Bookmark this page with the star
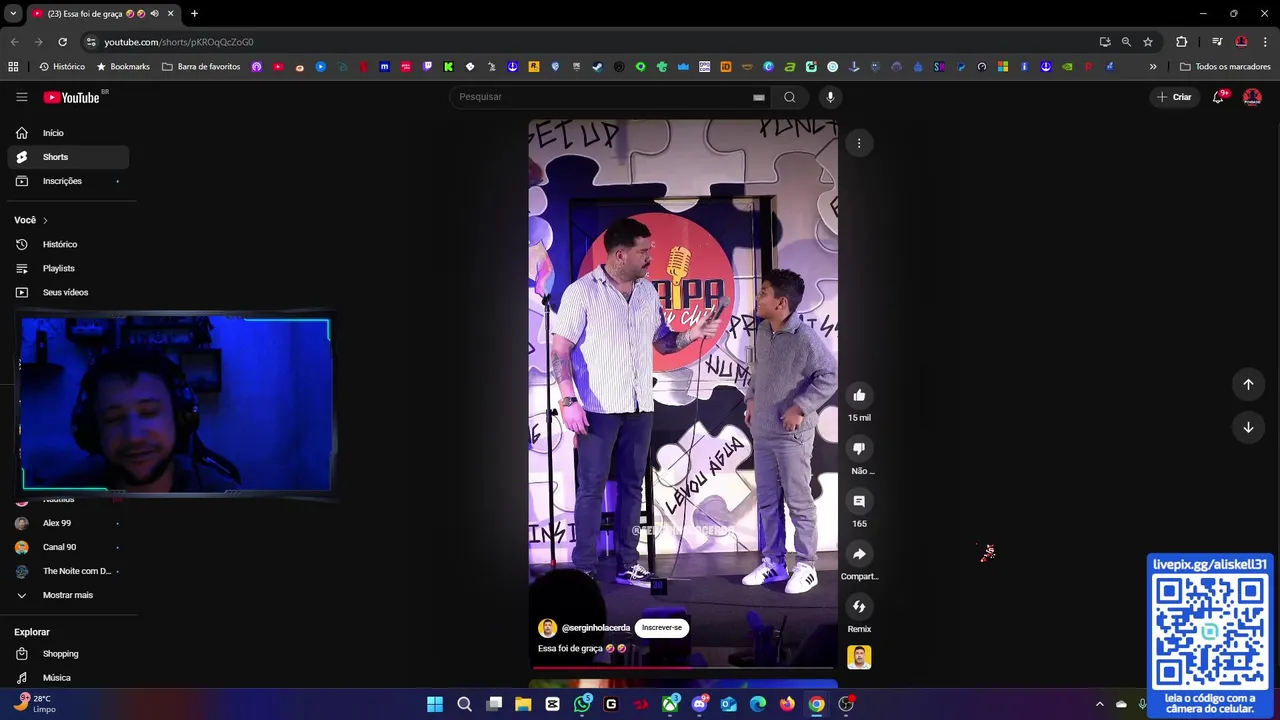 click(1148, 42)
